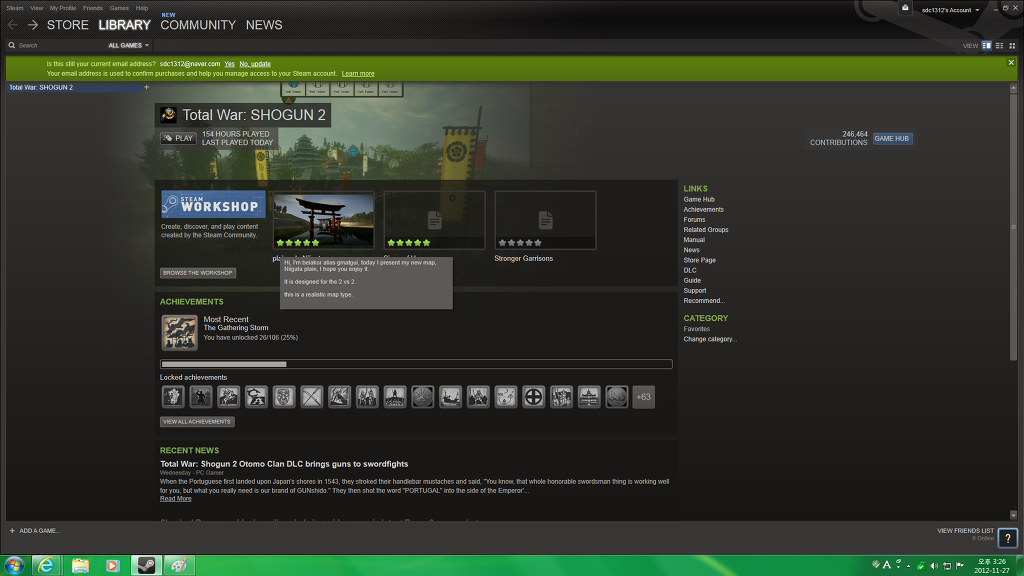Click the inbox notification envelope icon
The width and height of the screenshot is (1024, 576).
[x=905, y=8]
